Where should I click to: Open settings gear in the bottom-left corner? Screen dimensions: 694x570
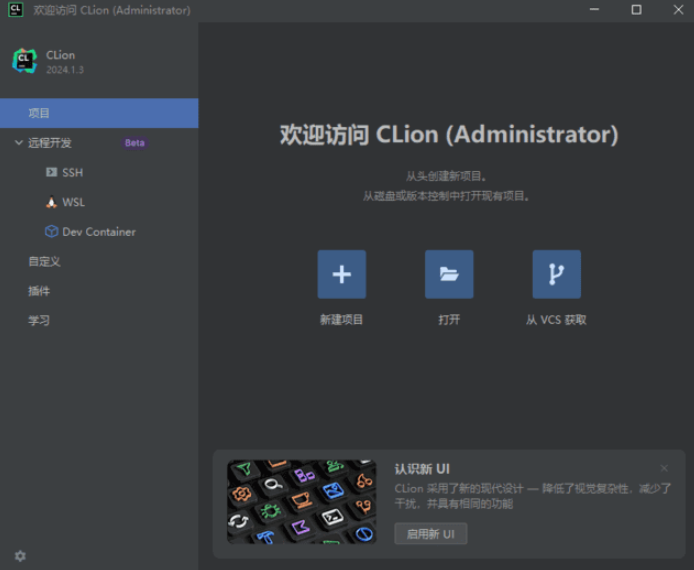coord(20,556)
